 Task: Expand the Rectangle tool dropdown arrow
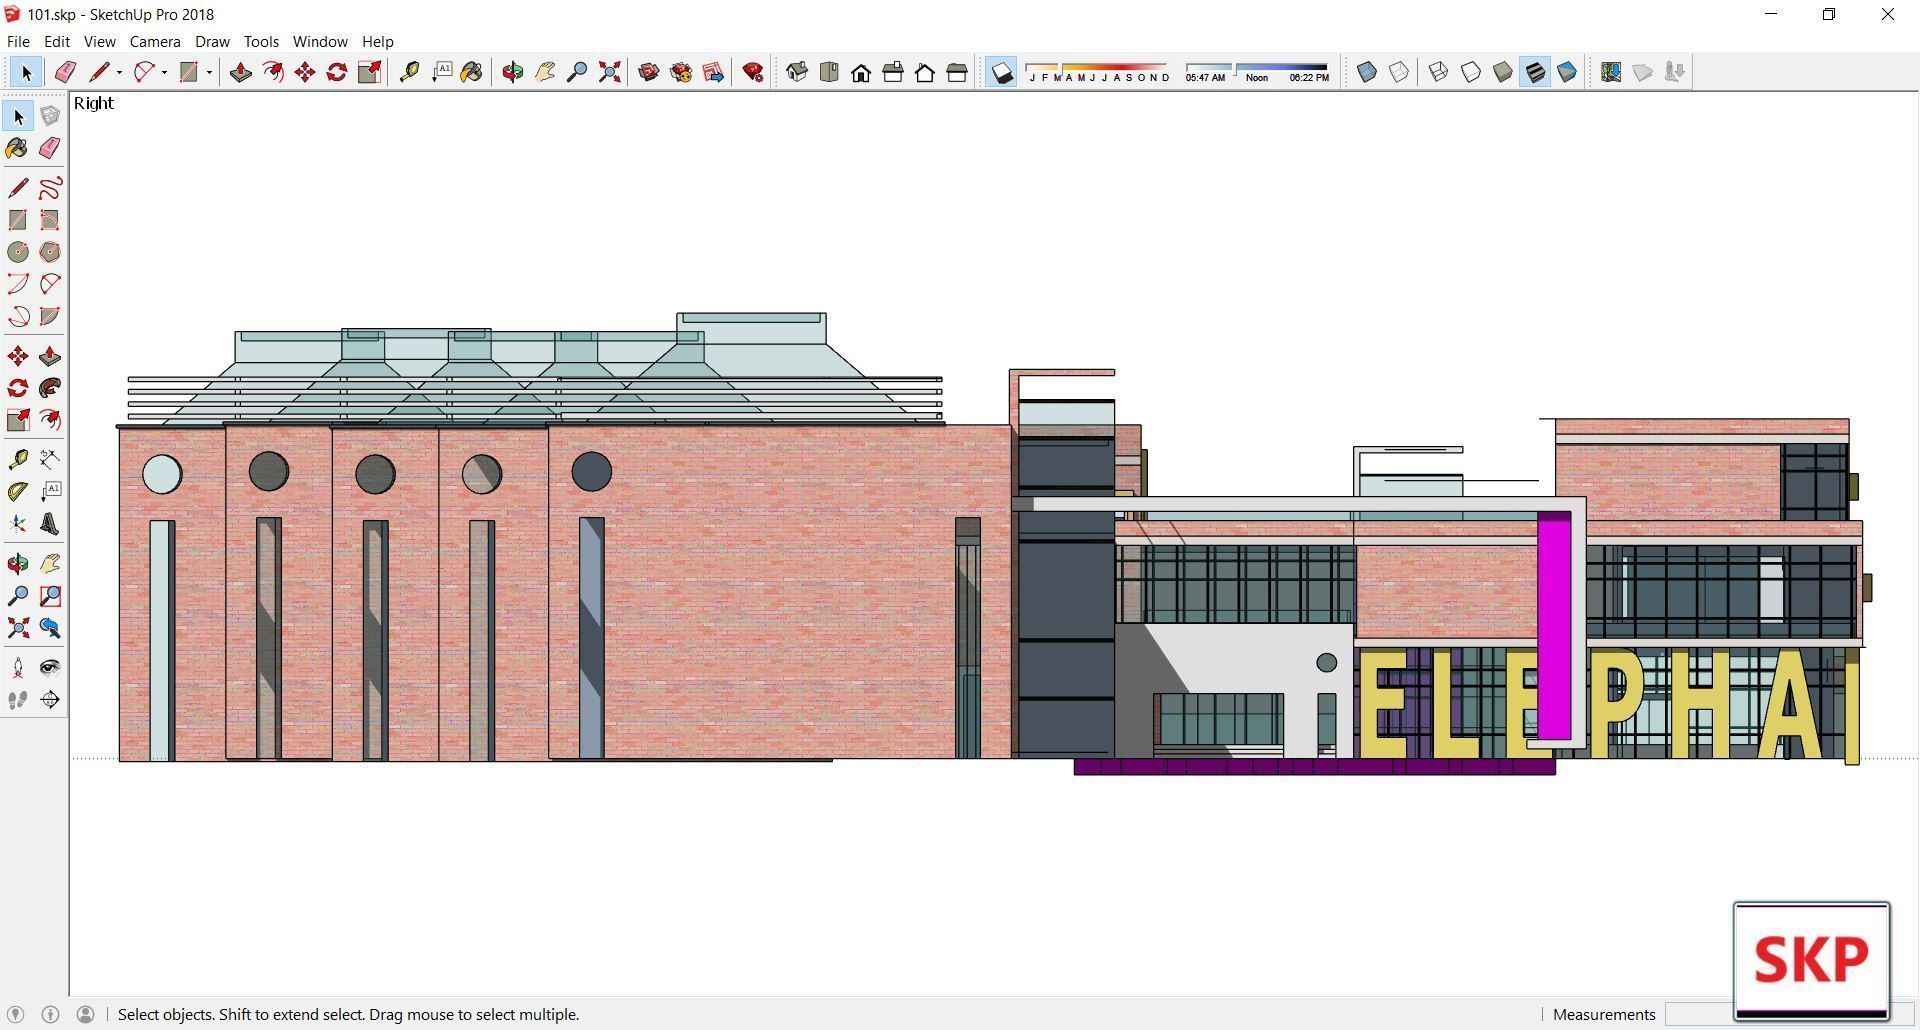point(209,72)
